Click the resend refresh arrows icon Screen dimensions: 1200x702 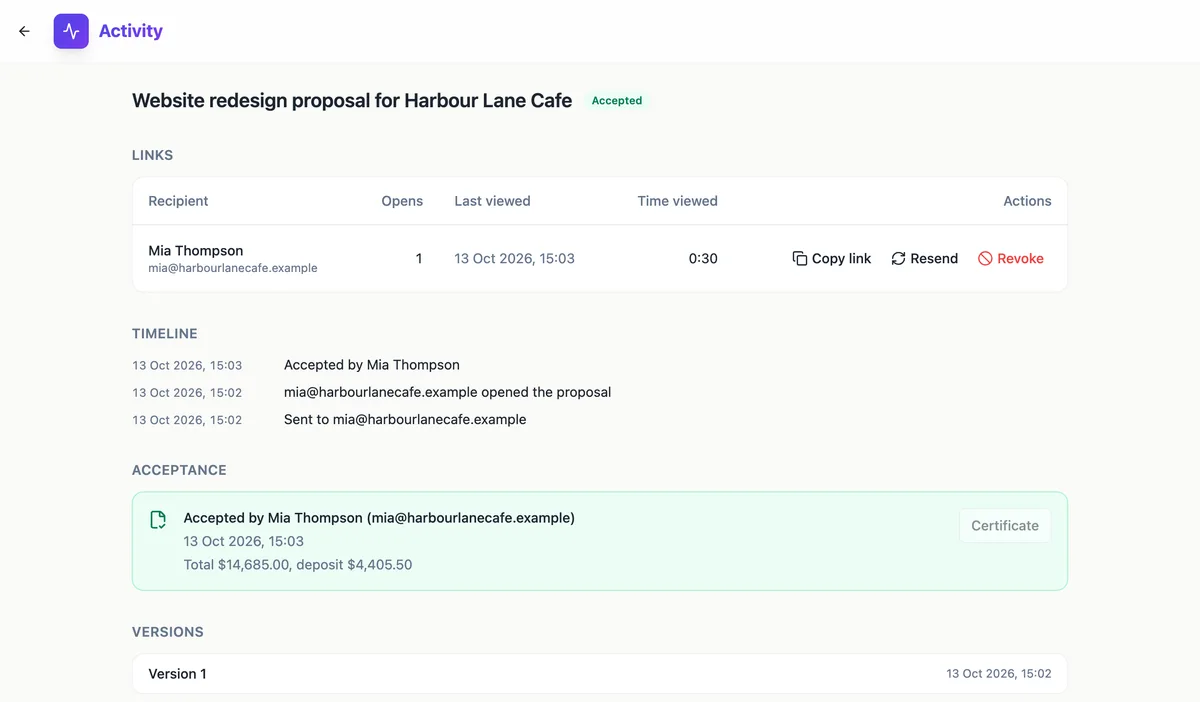898,259
